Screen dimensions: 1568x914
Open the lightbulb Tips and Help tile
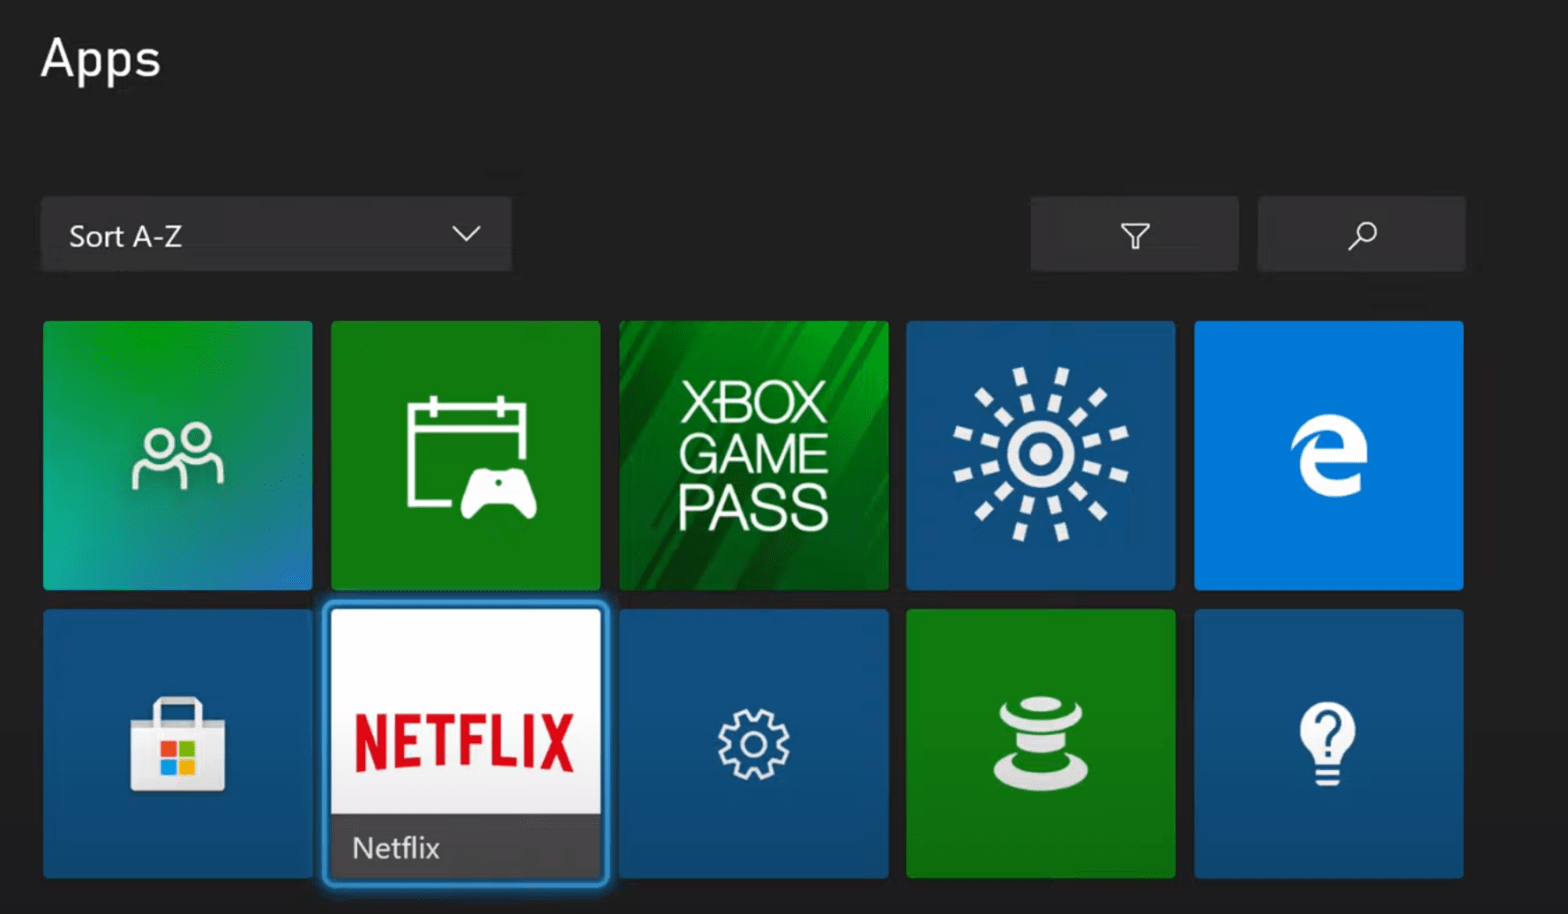1329,744
